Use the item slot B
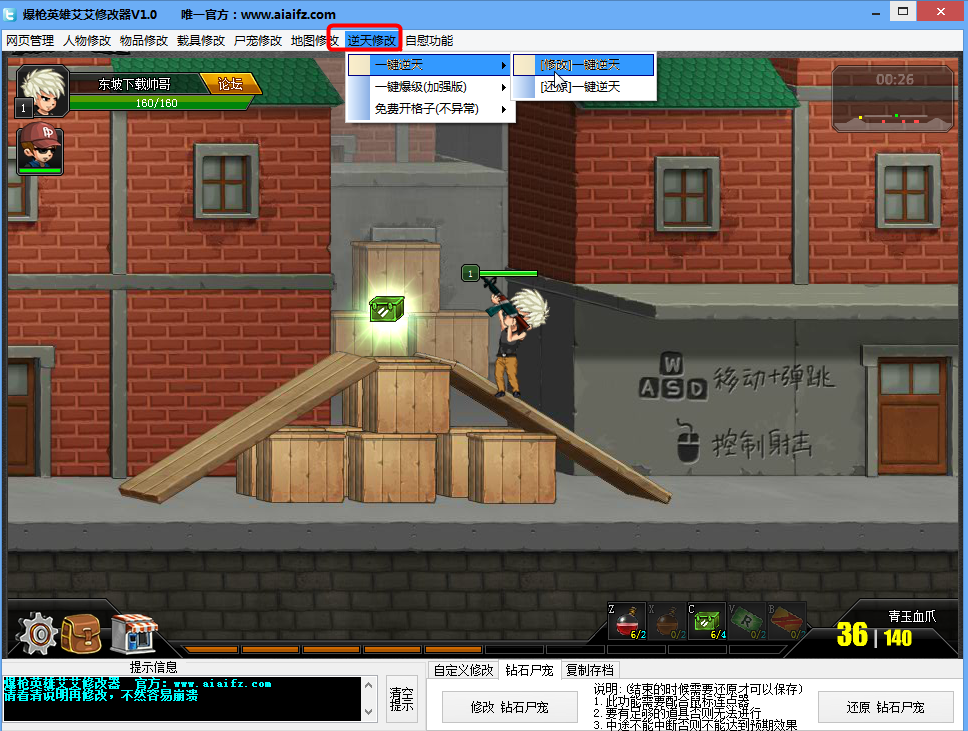Image resolution: width=968 pixels, height=731 pixels. tap(786, 621)
